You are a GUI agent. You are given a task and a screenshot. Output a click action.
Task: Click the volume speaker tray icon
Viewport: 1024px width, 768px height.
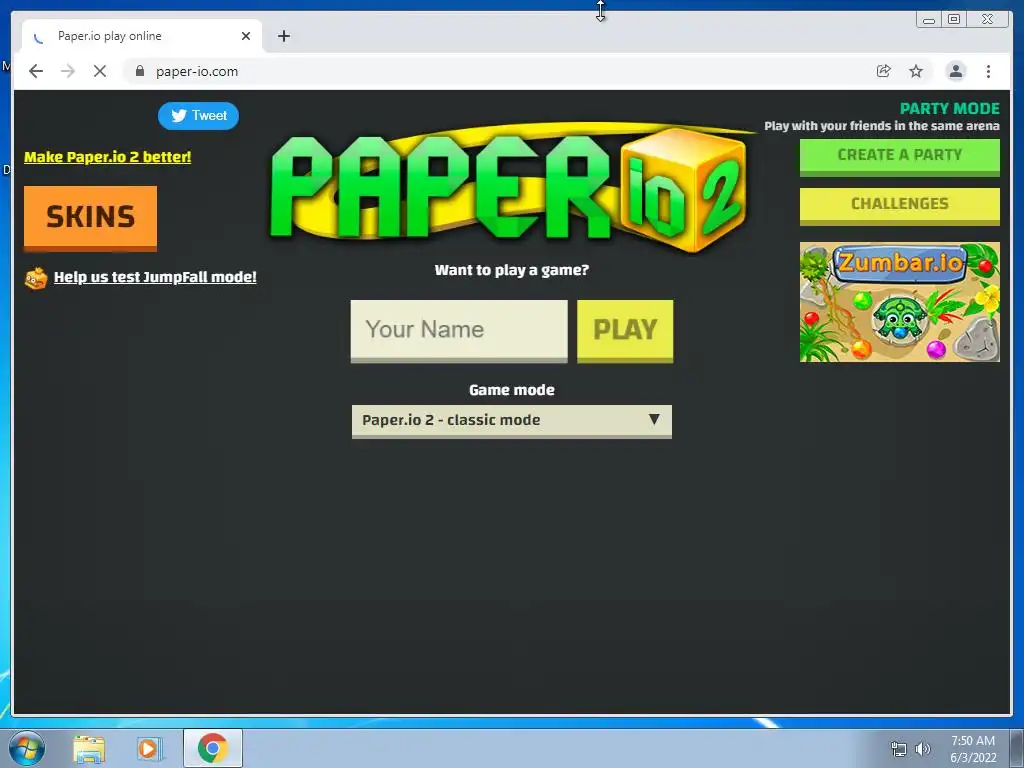pos(923,750)
